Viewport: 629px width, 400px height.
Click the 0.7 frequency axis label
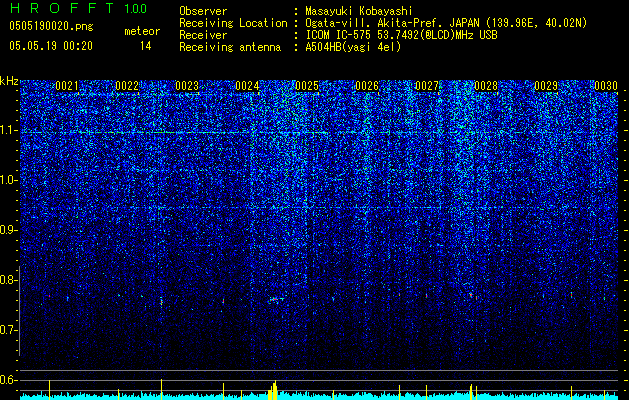8,330
